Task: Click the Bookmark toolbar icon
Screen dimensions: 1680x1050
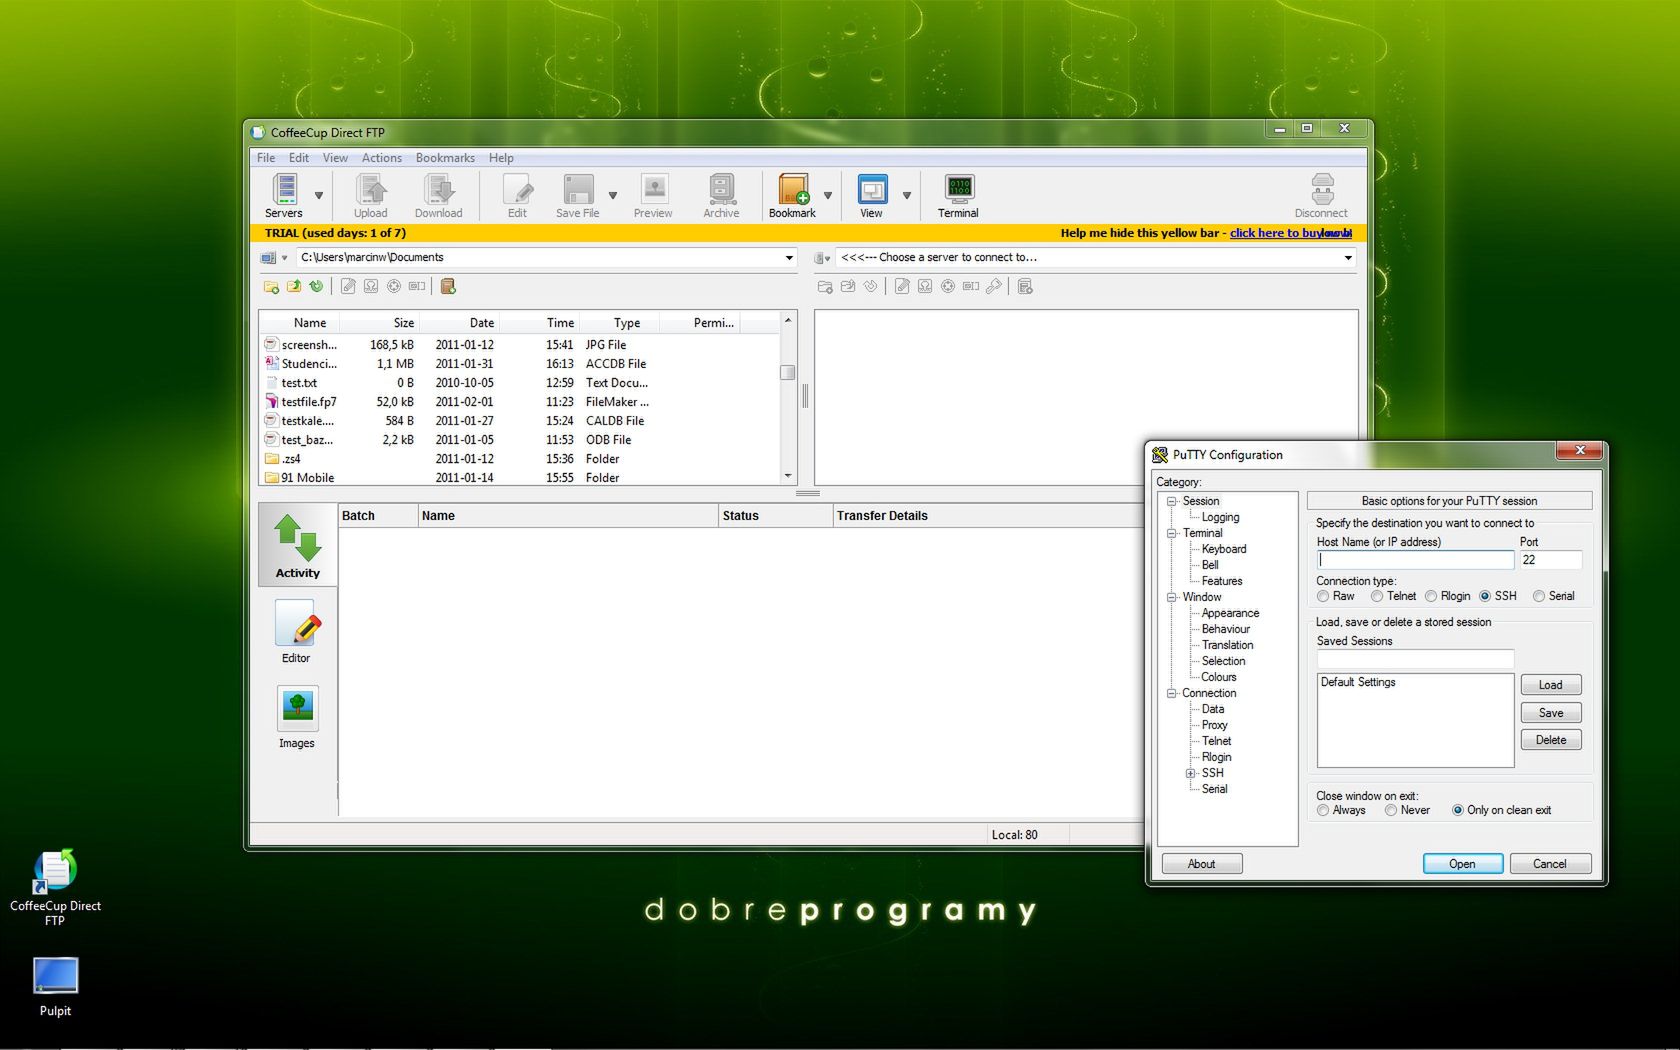Action: [792, 195]
